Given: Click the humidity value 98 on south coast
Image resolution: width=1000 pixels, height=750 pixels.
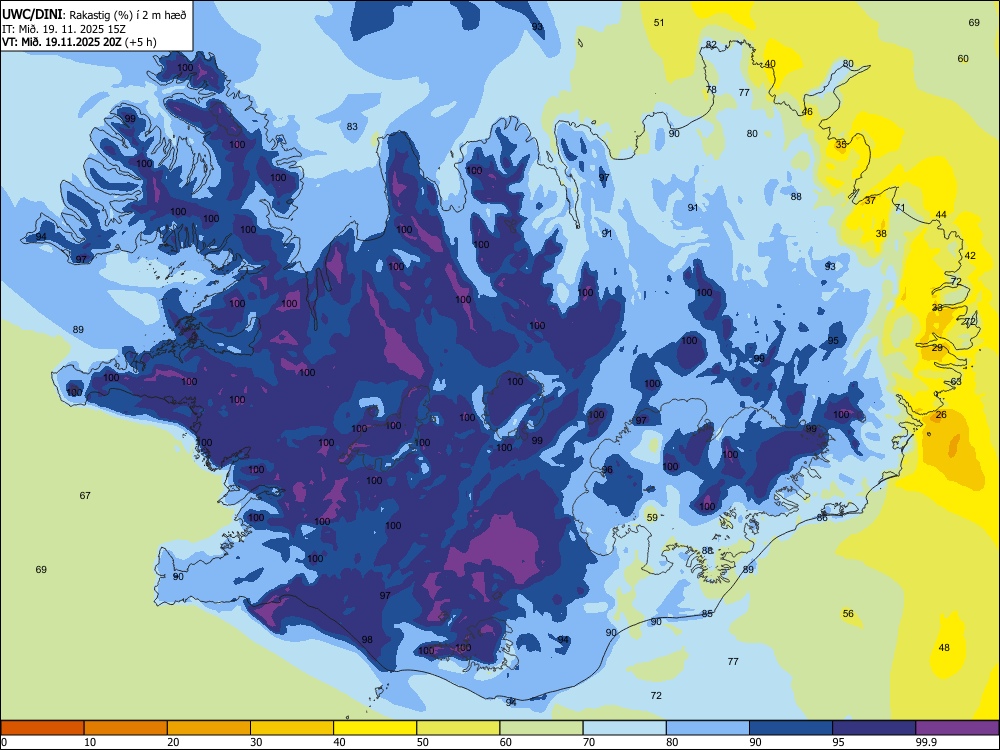Looking at the screenshot, I should click(367, 640).
